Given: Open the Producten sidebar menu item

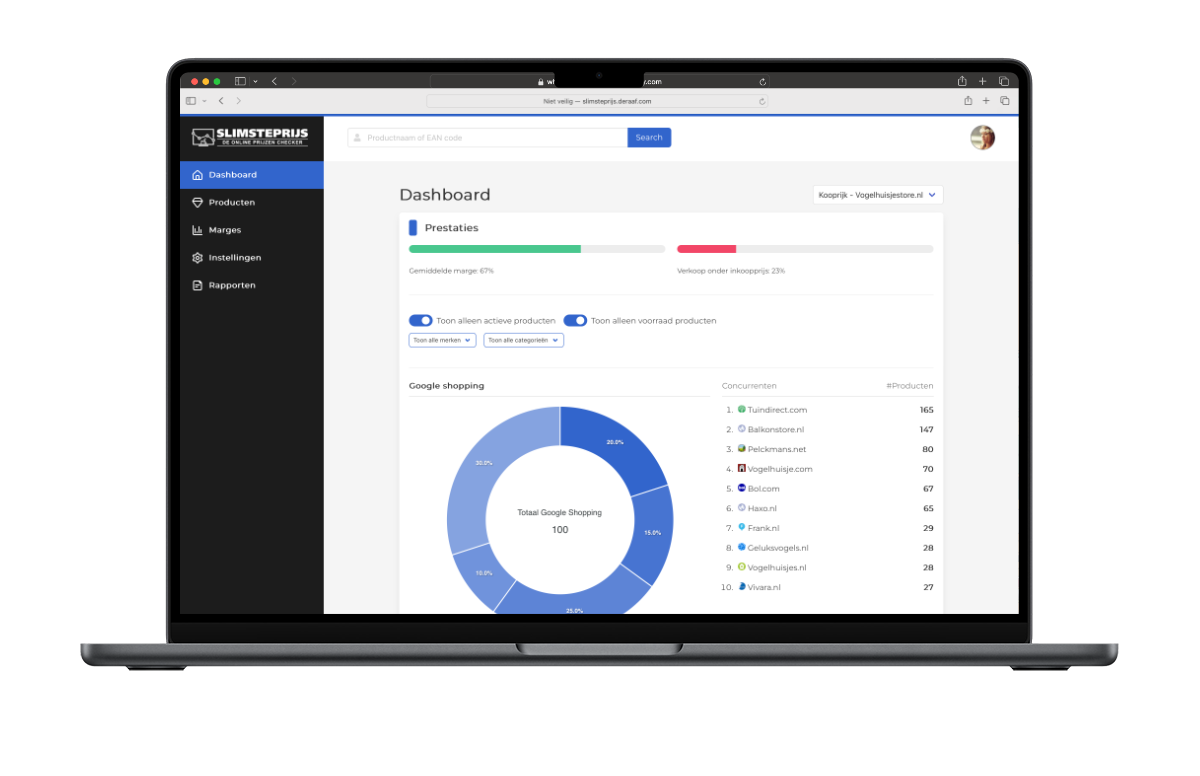Looking at the screenshot, I should (x=252, y=202).
